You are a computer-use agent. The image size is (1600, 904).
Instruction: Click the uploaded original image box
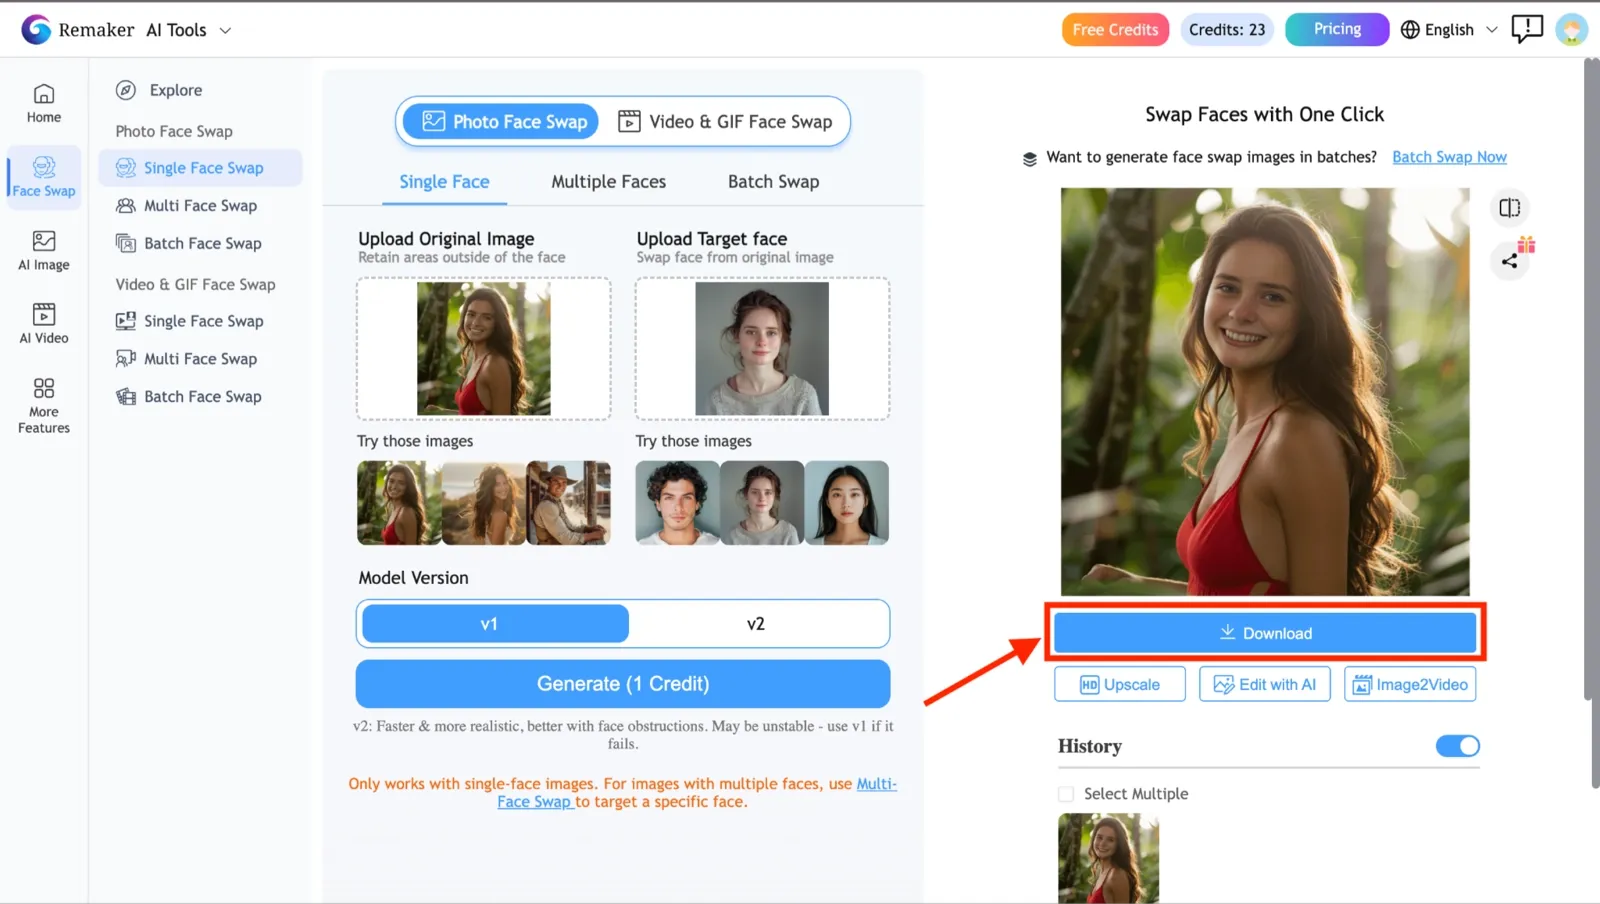tap(484, 348)
